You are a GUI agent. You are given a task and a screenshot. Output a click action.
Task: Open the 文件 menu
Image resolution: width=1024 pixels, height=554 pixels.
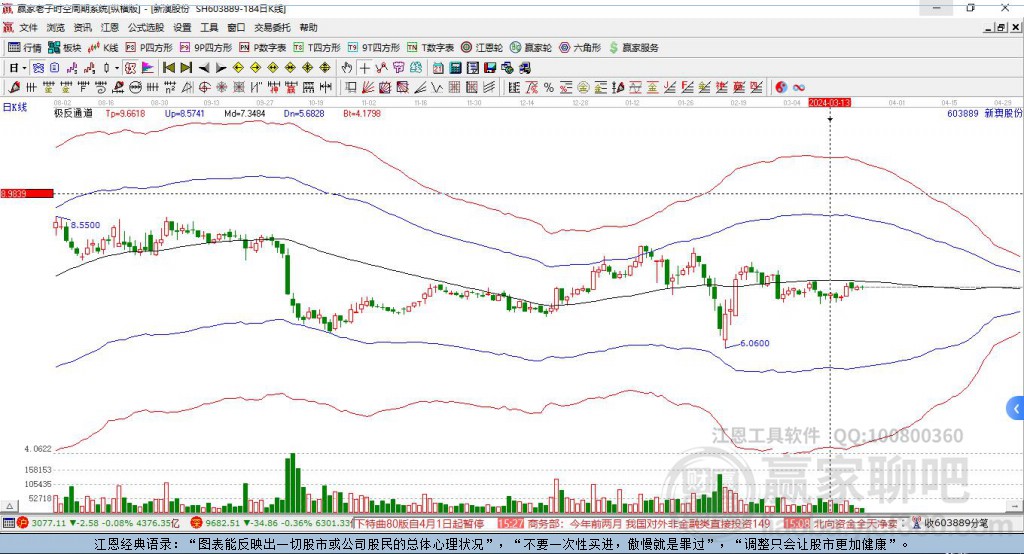tap(29, 27)
